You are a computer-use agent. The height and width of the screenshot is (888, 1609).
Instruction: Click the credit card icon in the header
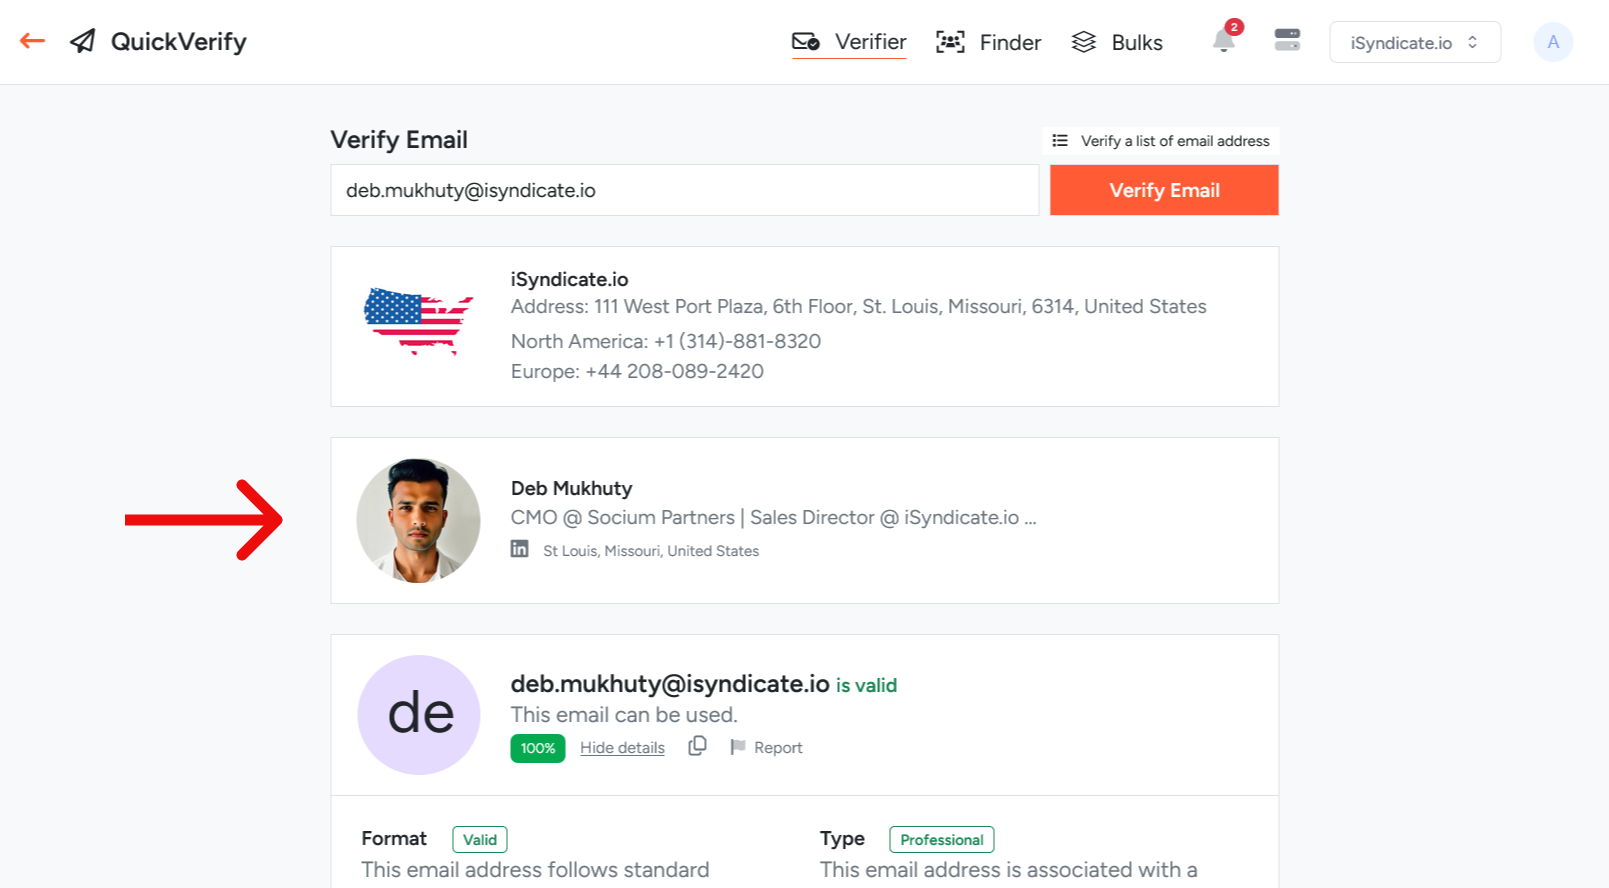coord(1287,41)
